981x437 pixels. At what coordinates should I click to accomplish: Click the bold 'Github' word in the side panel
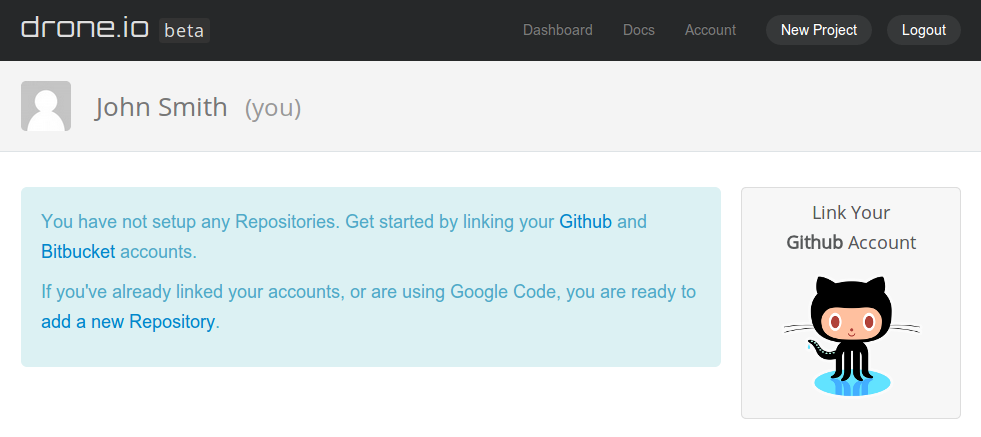click(x=815, y=242)
